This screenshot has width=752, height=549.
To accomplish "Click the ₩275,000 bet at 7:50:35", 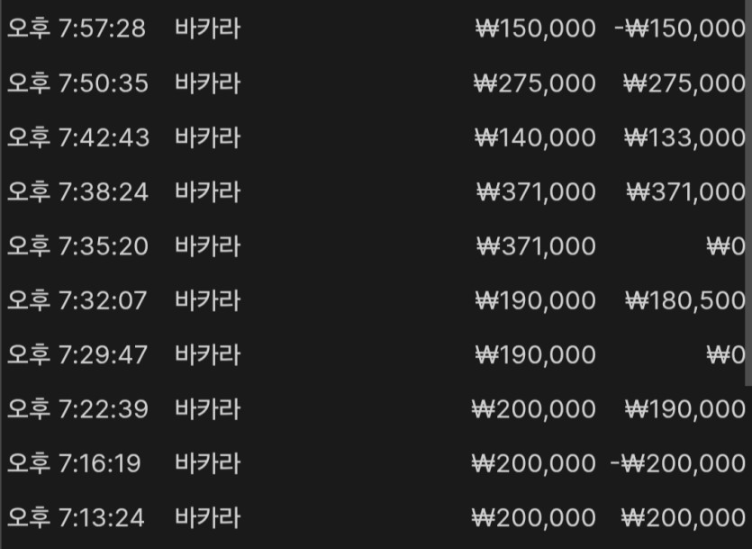I will click(x=535, y=83).
